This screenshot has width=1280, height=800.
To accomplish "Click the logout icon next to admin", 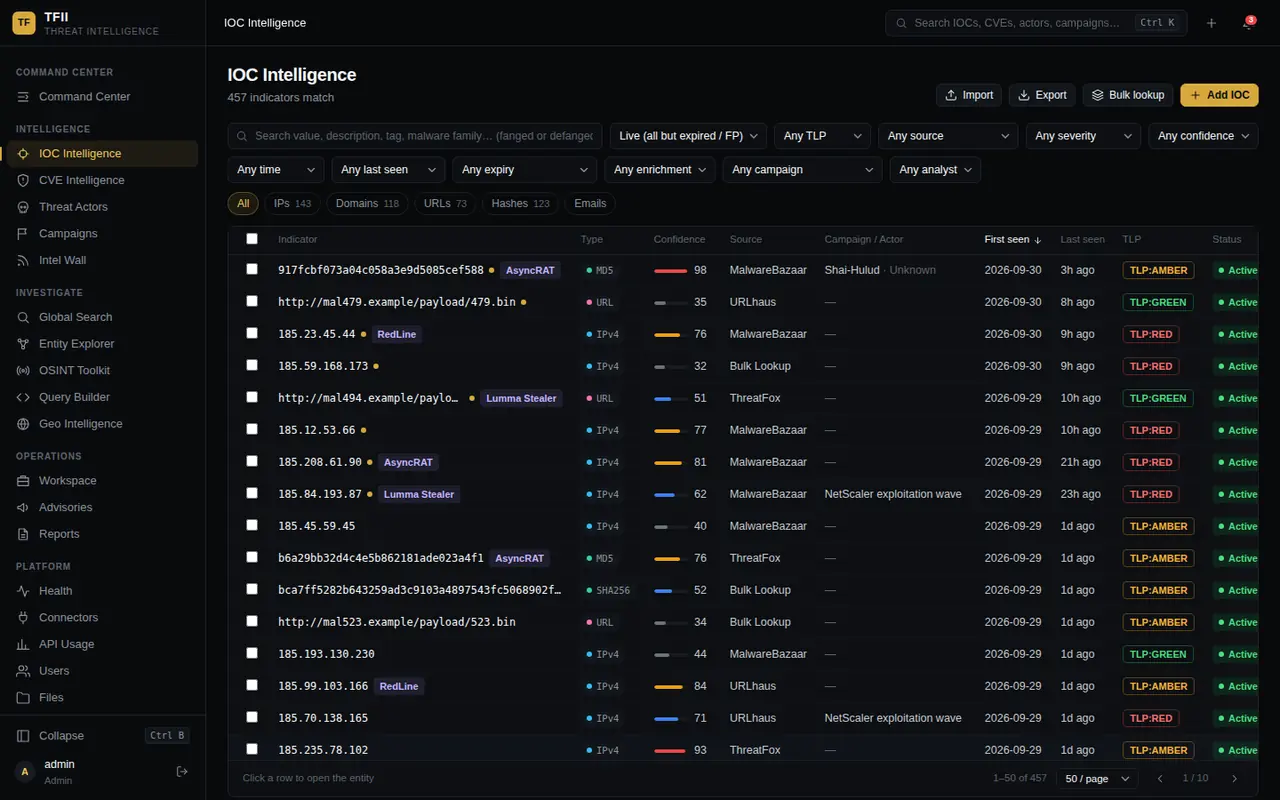I will coord(182,771).
